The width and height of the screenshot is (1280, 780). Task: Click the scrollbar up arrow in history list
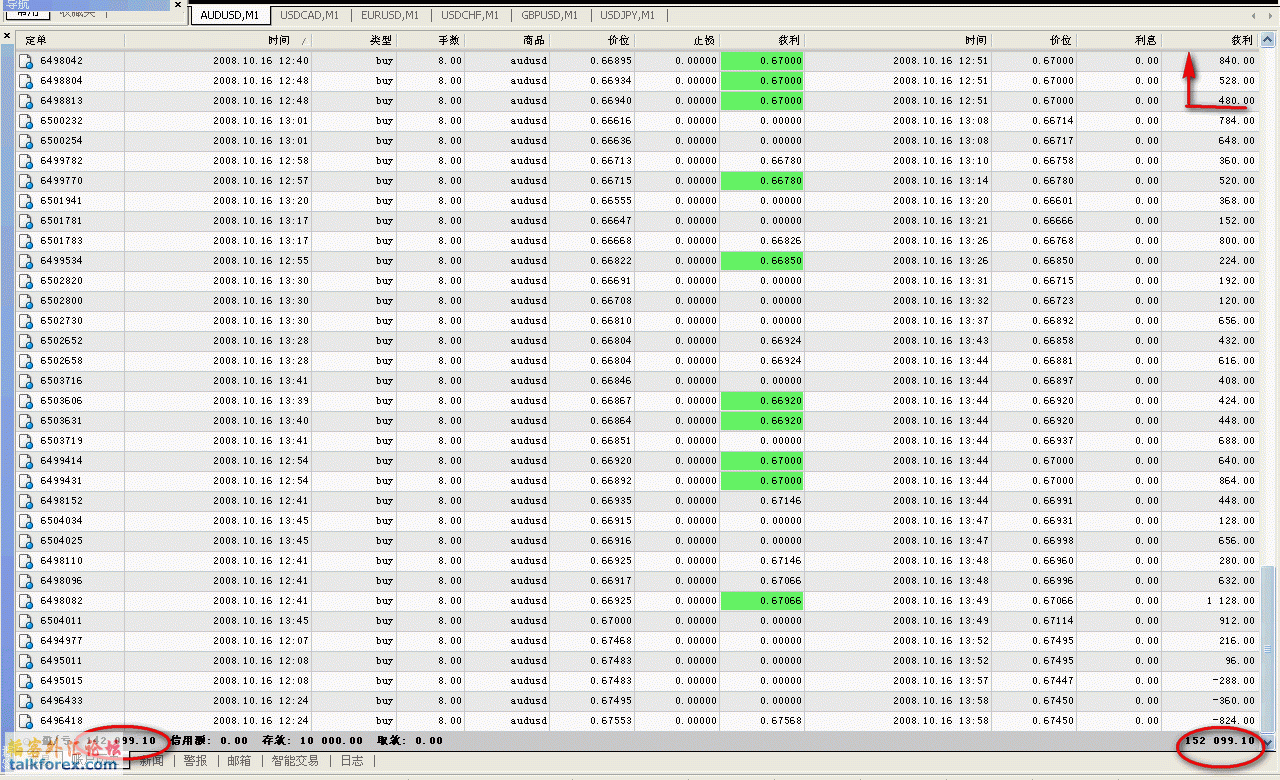(x=1268, y=40)
